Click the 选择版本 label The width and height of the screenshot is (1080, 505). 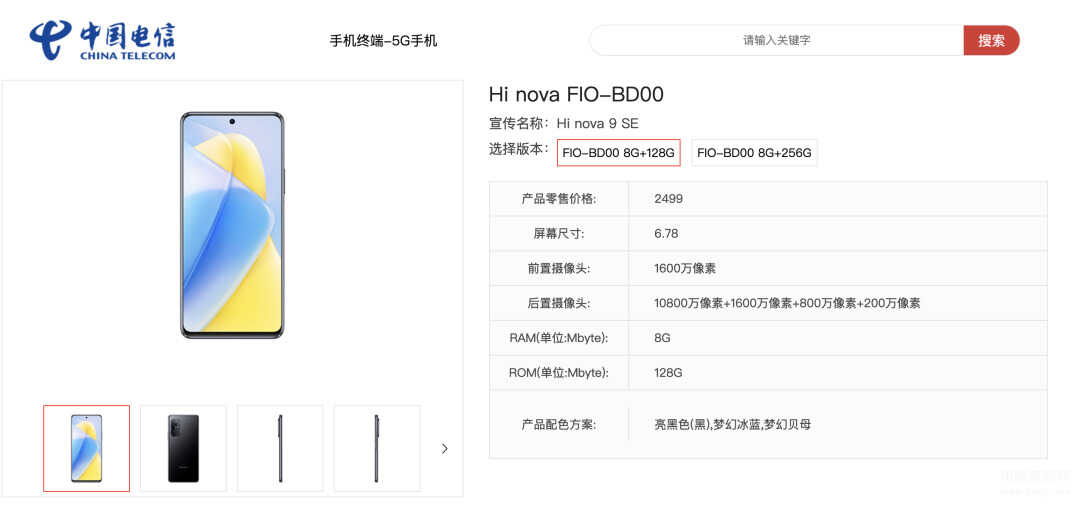tap(519, 149)
